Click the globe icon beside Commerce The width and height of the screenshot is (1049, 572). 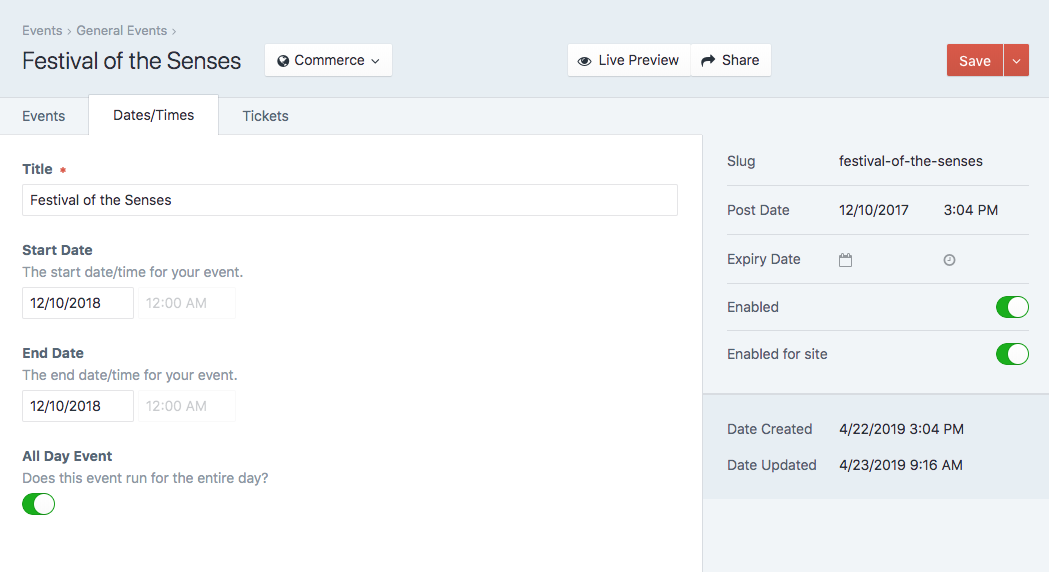point(283,61)
